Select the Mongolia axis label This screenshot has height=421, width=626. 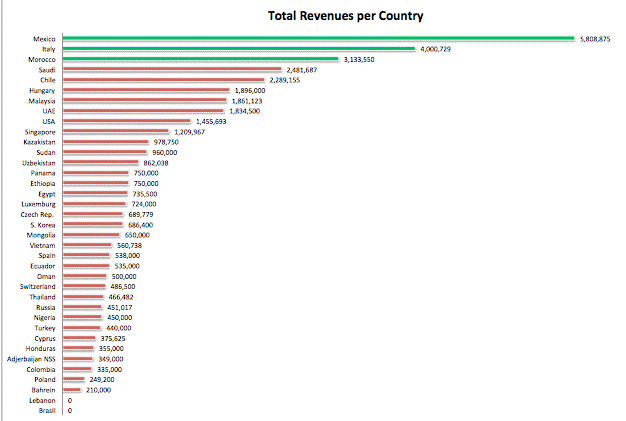pos(41,235)
